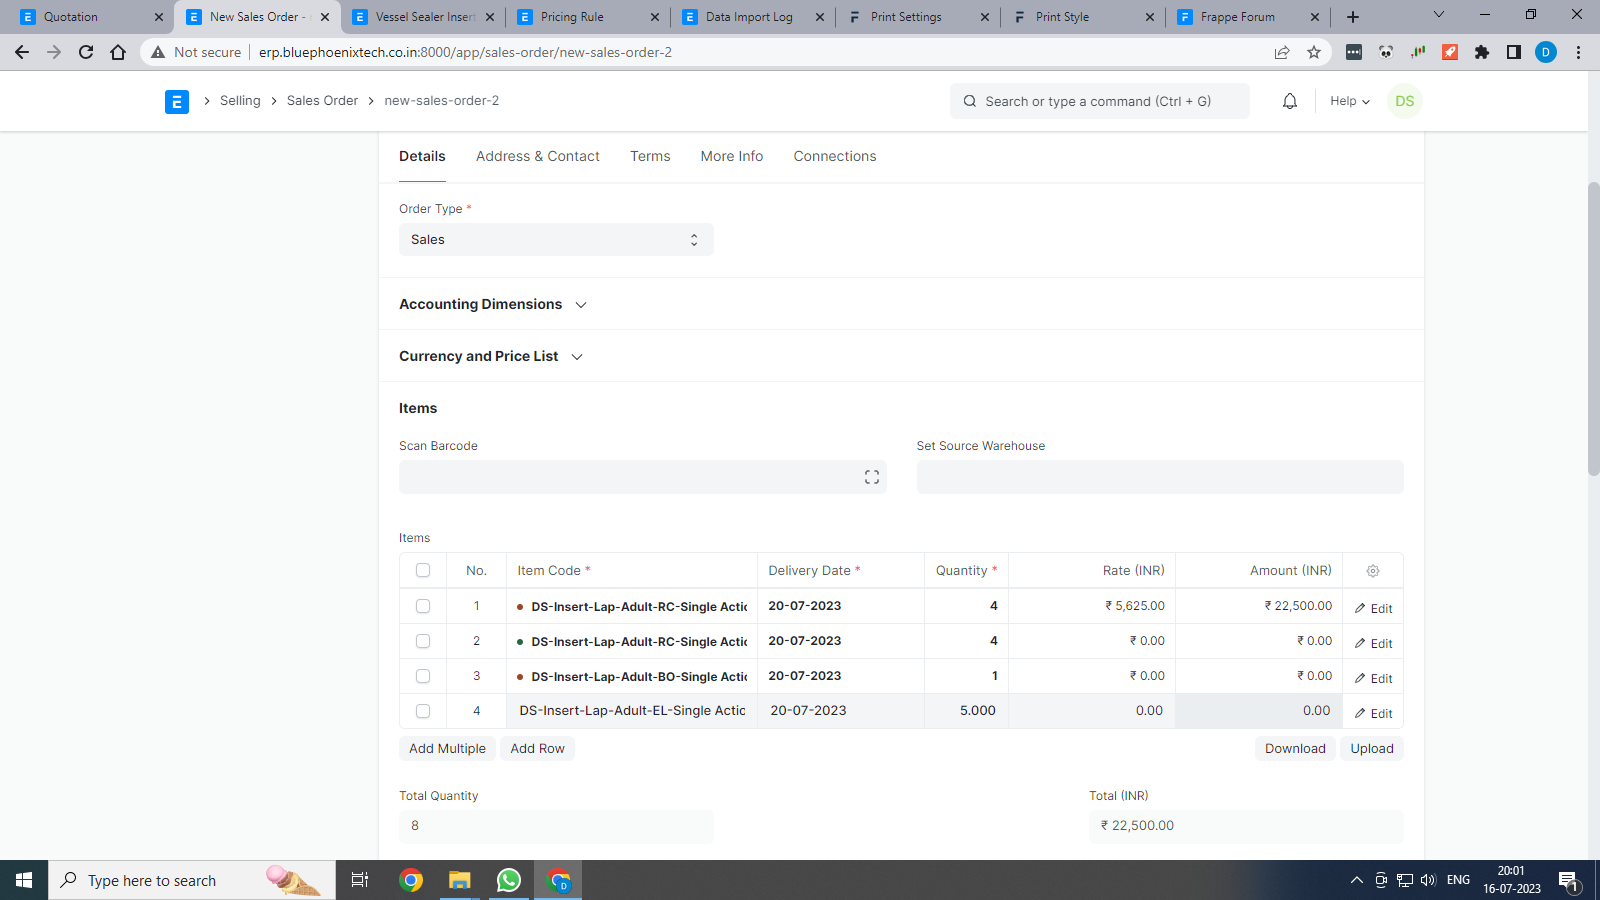
Task: Open browser extensions puzzle icon
Action: coord(1482,52)
